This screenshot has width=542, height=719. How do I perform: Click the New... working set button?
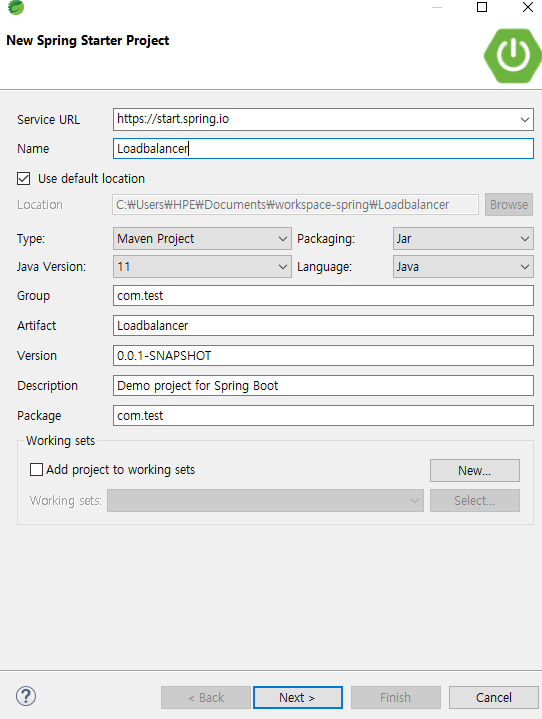click(x=475, y=470)
